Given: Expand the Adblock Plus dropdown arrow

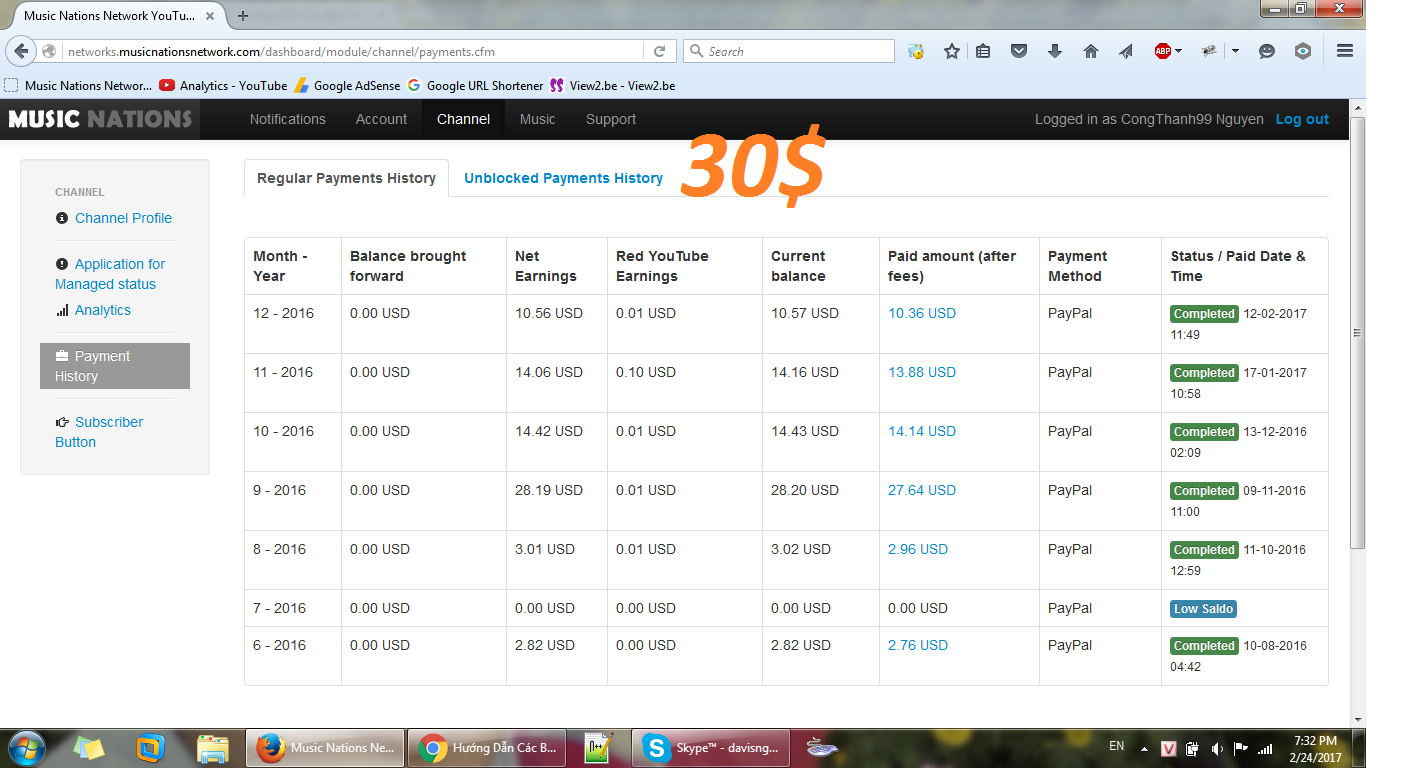Looking at the screenshot, I should coord(1179,51).
